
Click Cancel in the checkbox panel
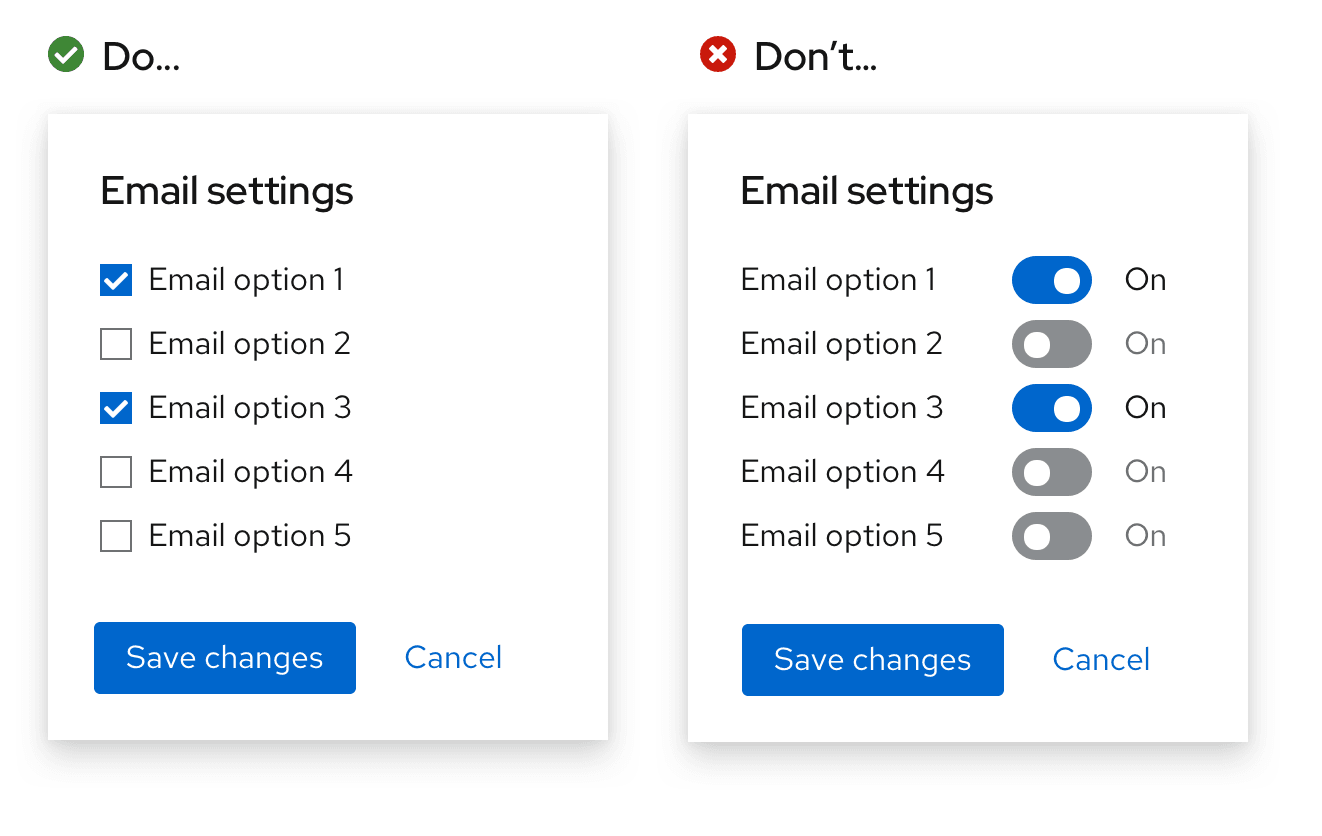[x=453, y=658]
